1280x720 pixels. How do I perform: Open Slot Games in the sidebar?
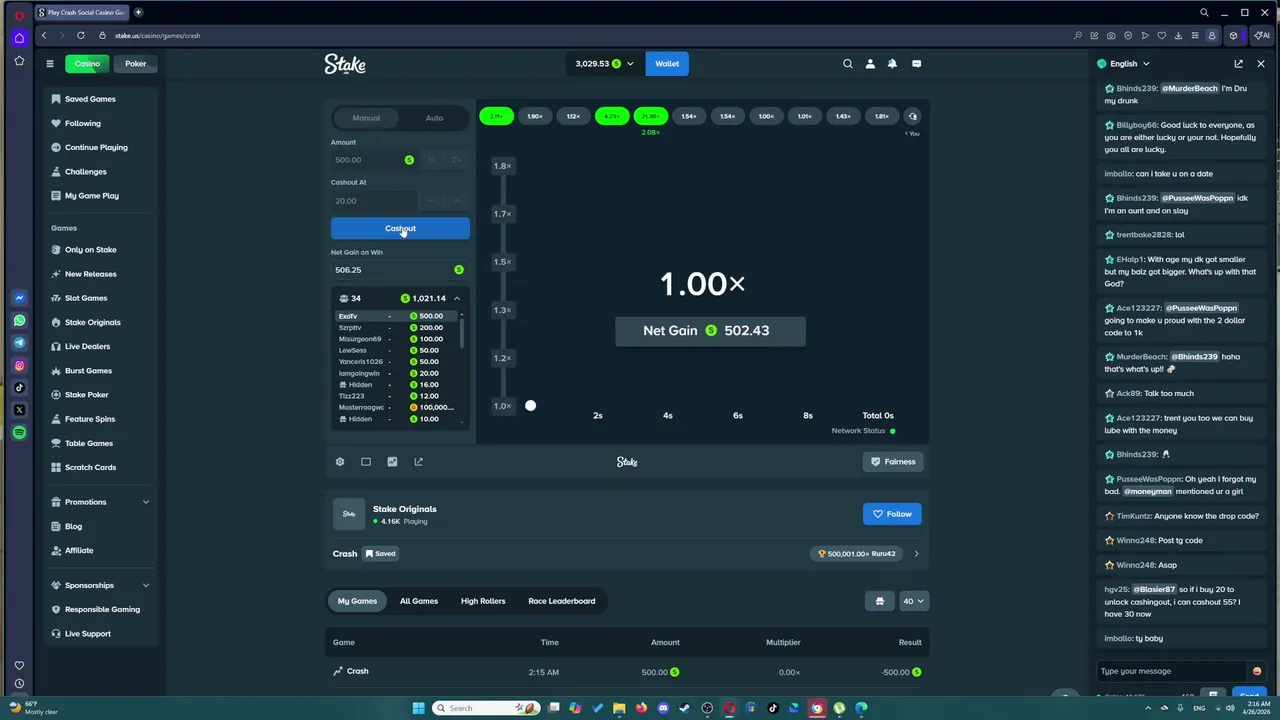tap(86, 298)
